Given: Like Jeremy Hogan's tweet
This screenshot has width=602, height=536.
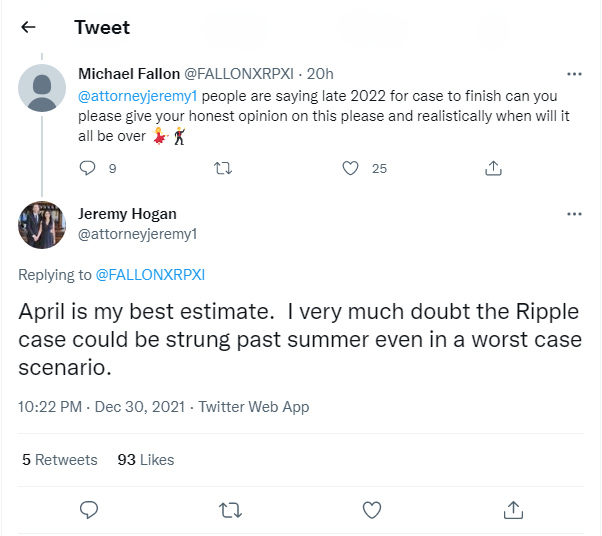Looking at the screenshot, I should tap(372, 510).
